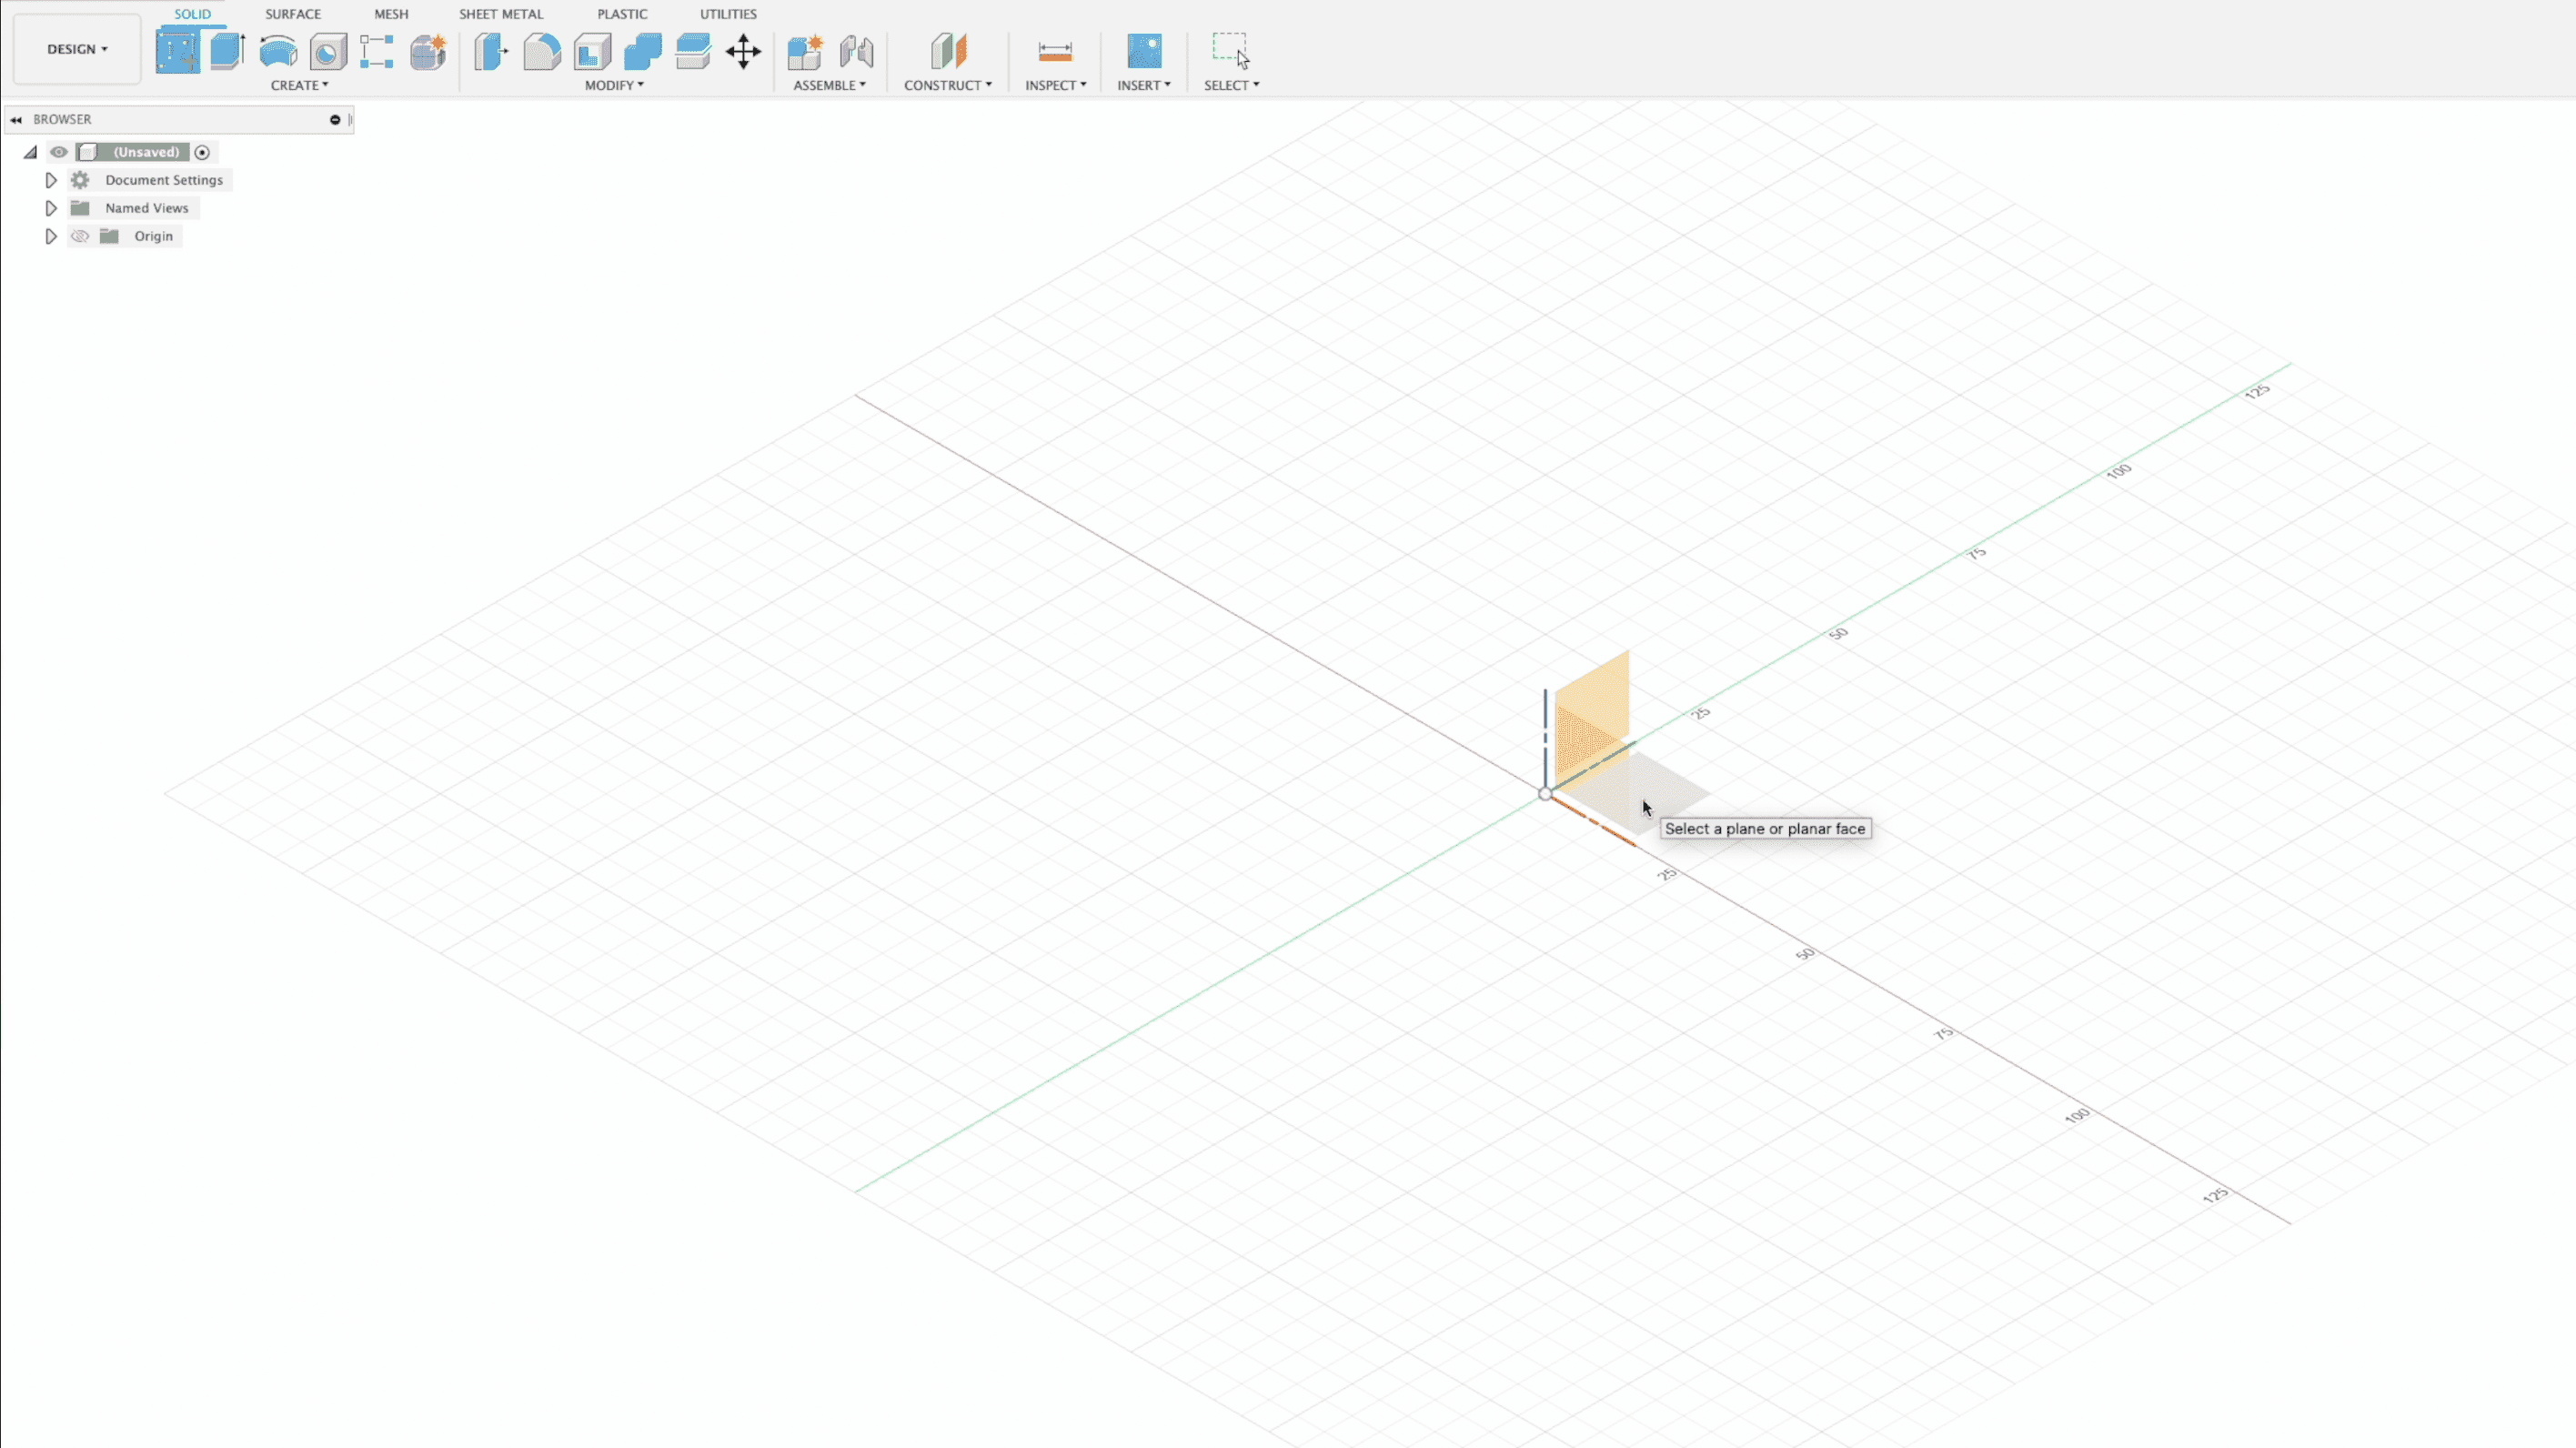The height and width of the screenshot is (1448, 2576).
Task: Expand the Named Views folder
Action: [51, 208]
